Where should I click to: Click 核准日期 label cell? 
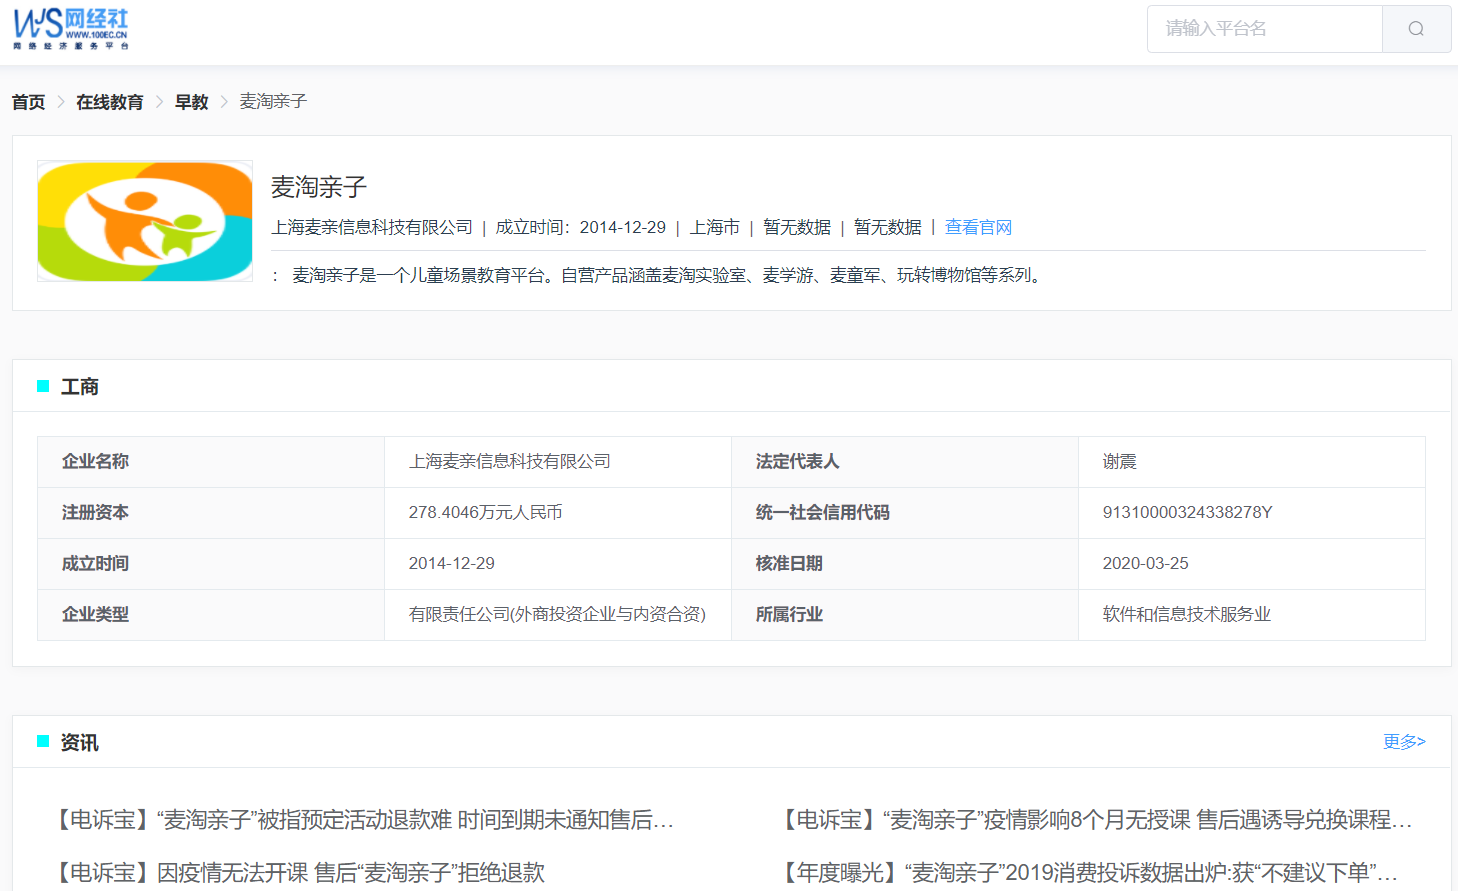click(905, 564)
